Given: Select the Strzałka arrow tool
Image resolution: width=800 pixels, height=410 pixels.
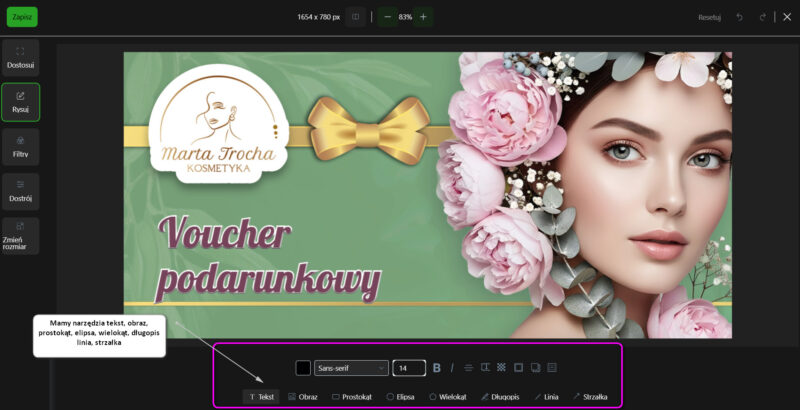Looking at the screenshot, I should click(x=590, y=397).
